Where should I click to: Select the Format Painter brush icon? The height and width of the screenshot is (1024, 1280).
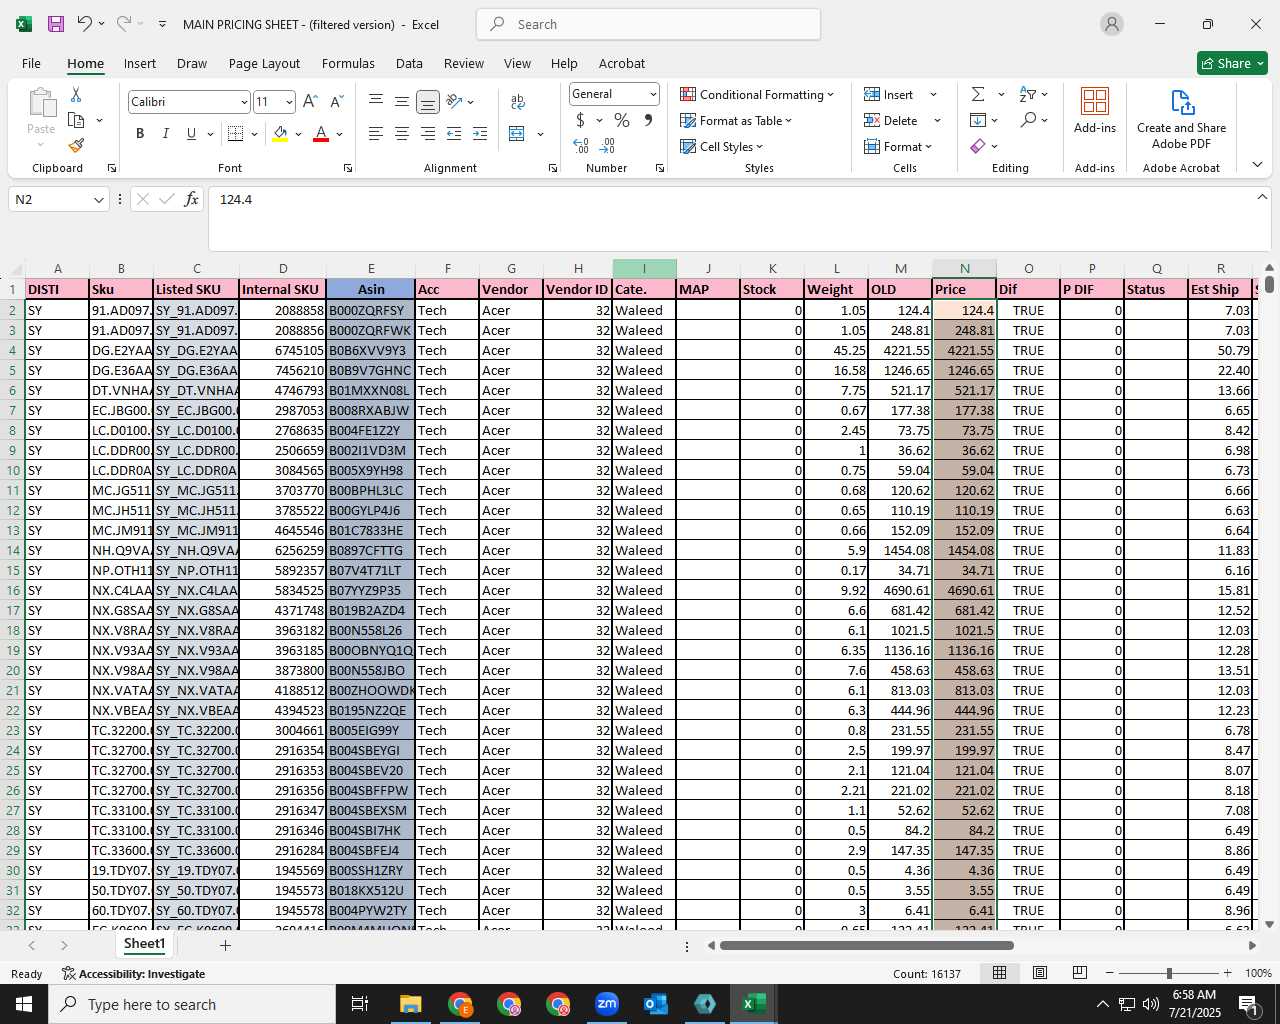pos(76,145)
